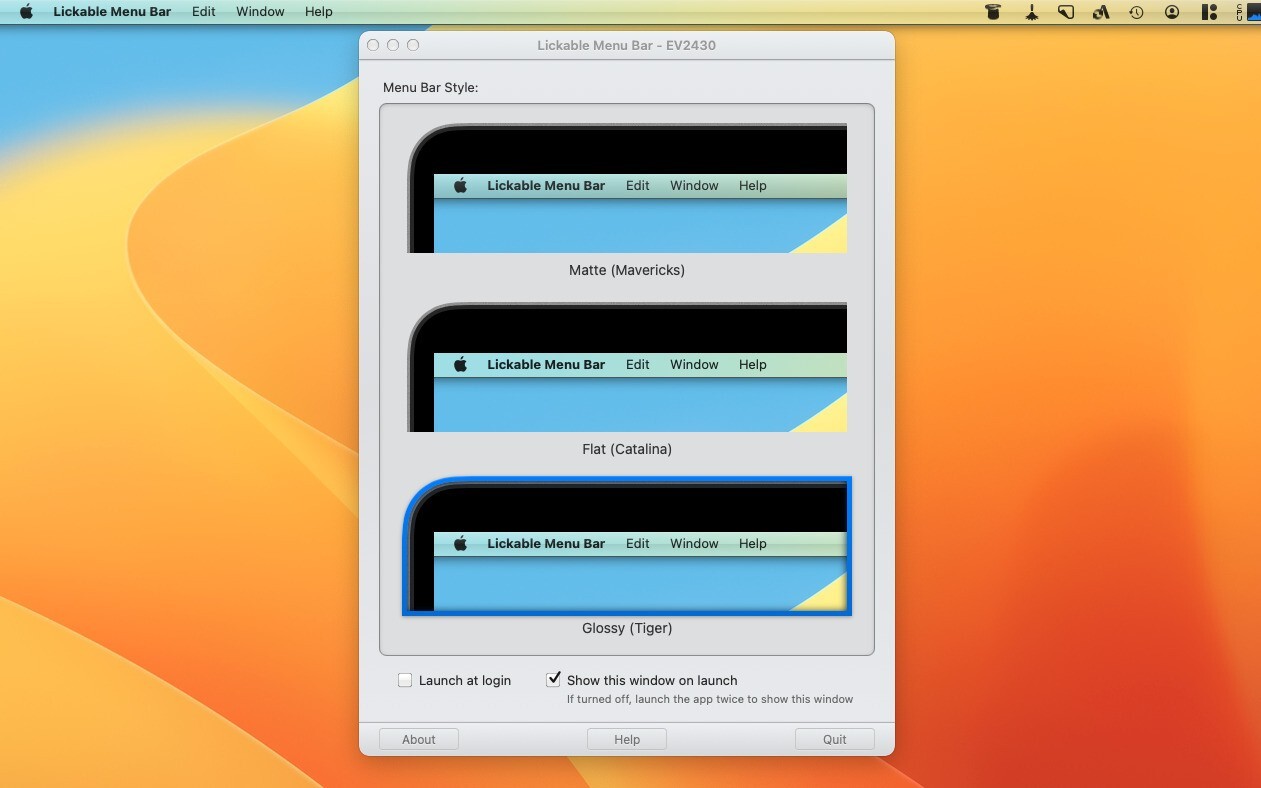Click the user account menu bar icon
The height and width of the screenshot is (788, 1261).
(x=1171, y=12)
